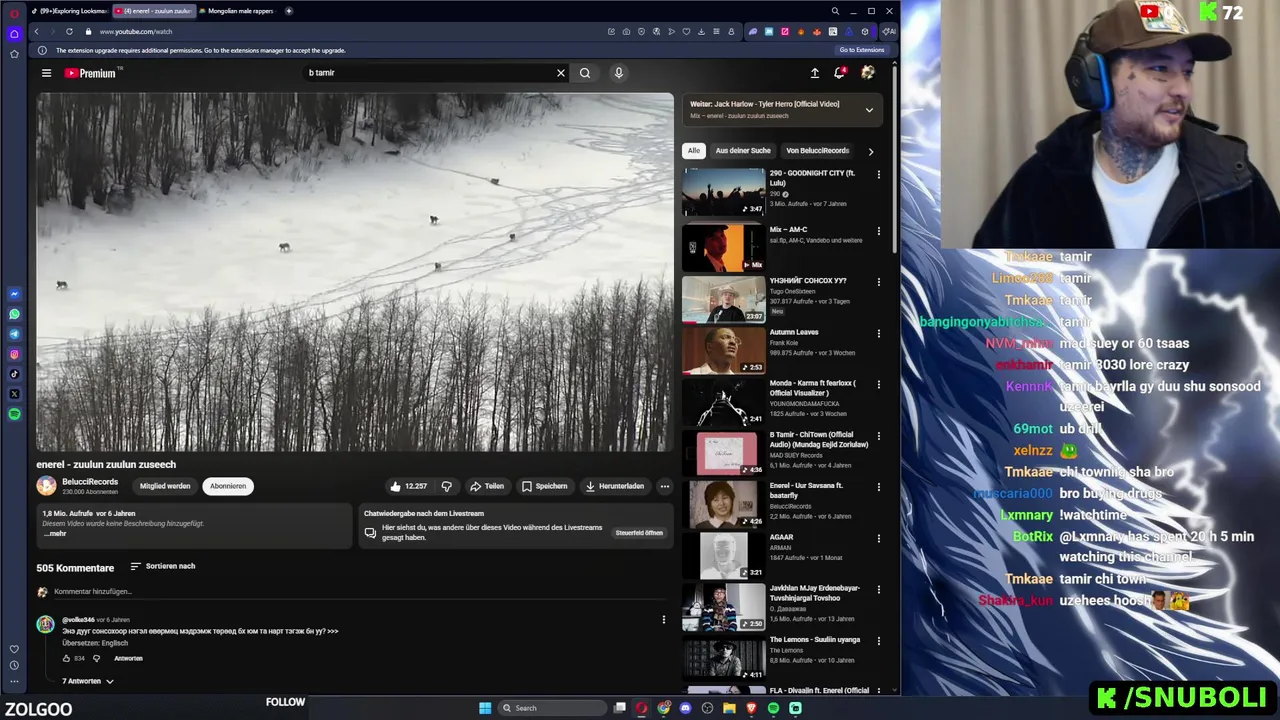Select the Alle filter chip
Image resolution: width=1280 pixels, height=720 pixels.
(694, 151)
